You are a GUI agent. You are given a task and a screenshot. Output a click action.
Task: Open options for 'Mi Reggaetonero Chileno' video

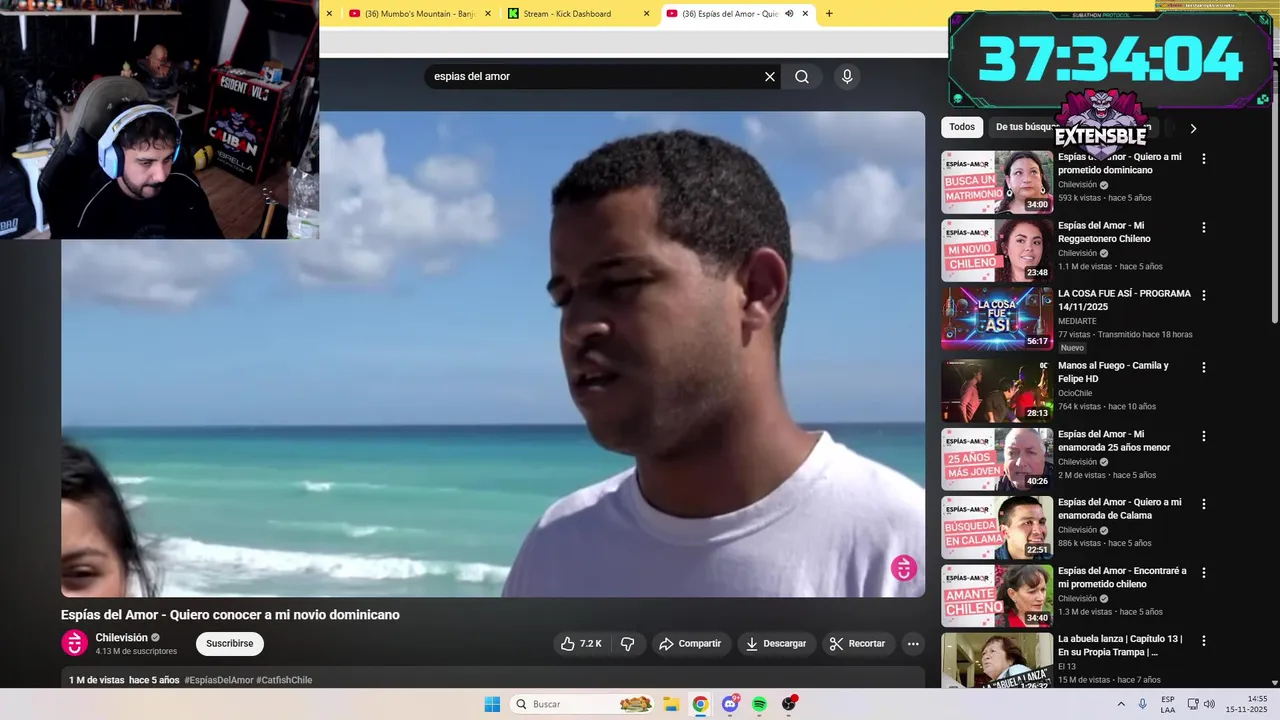point(1204,228)
